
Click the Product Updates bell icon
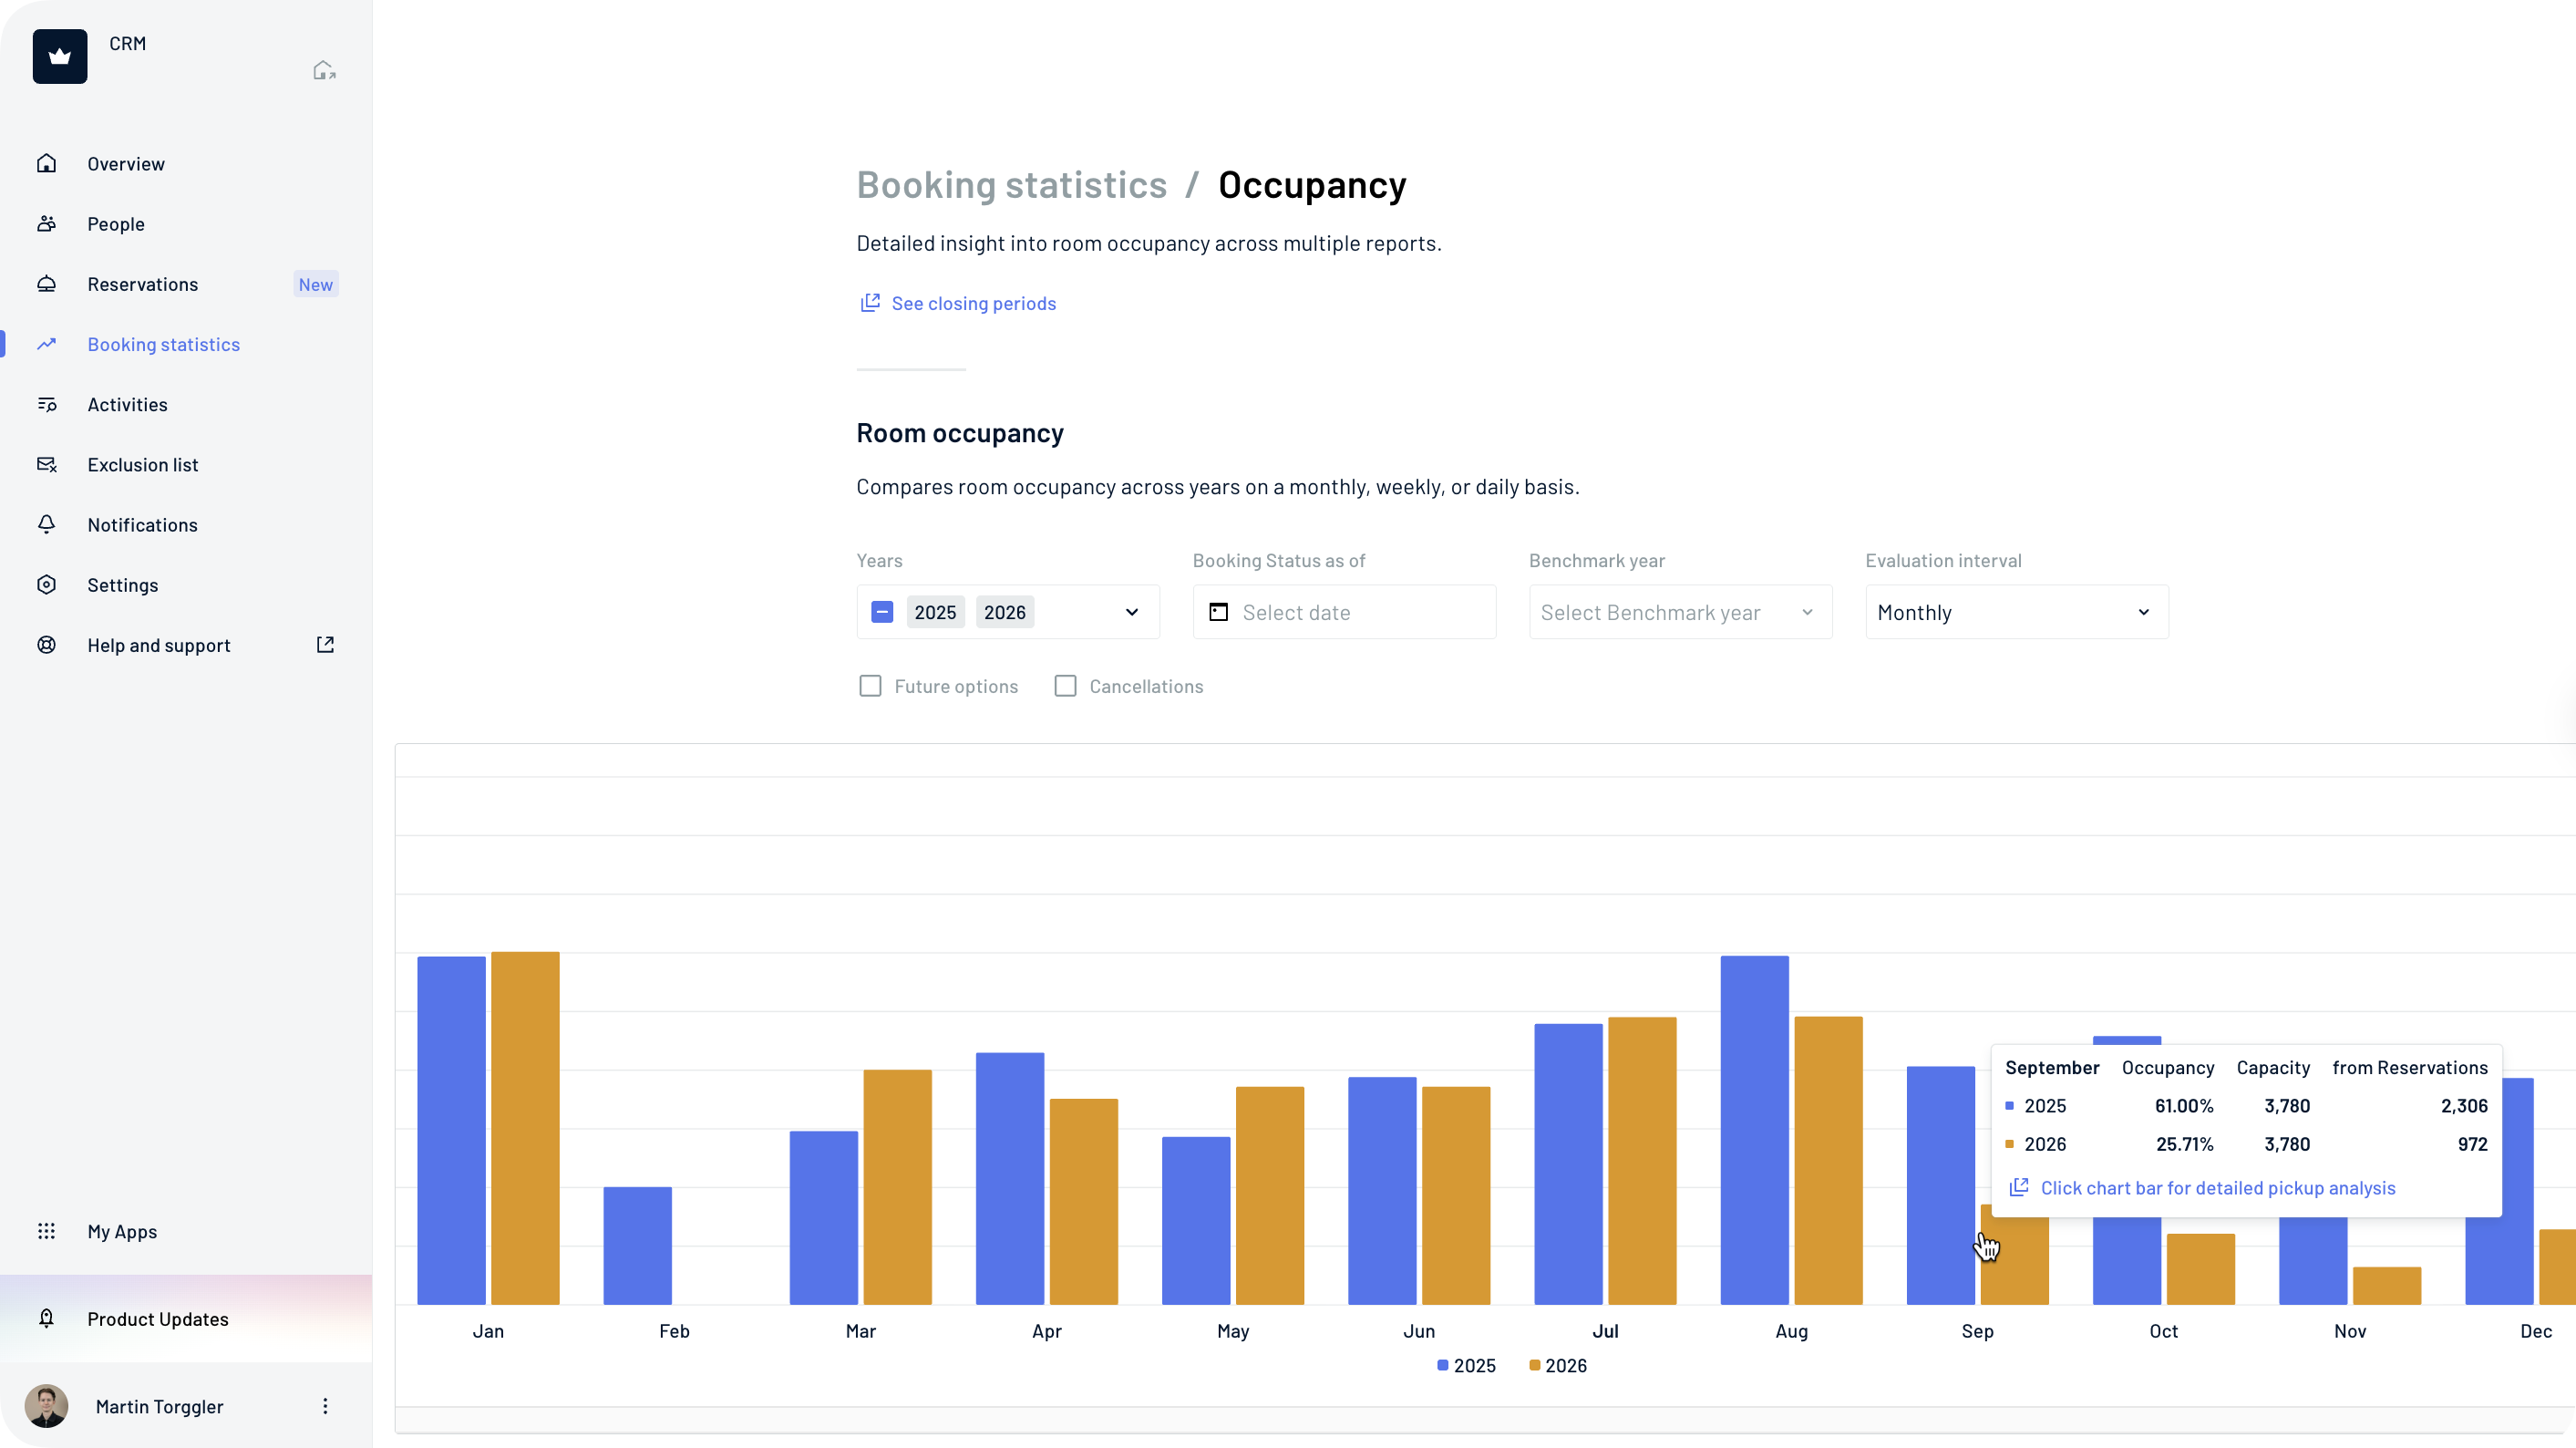[x=46, y=1318]
